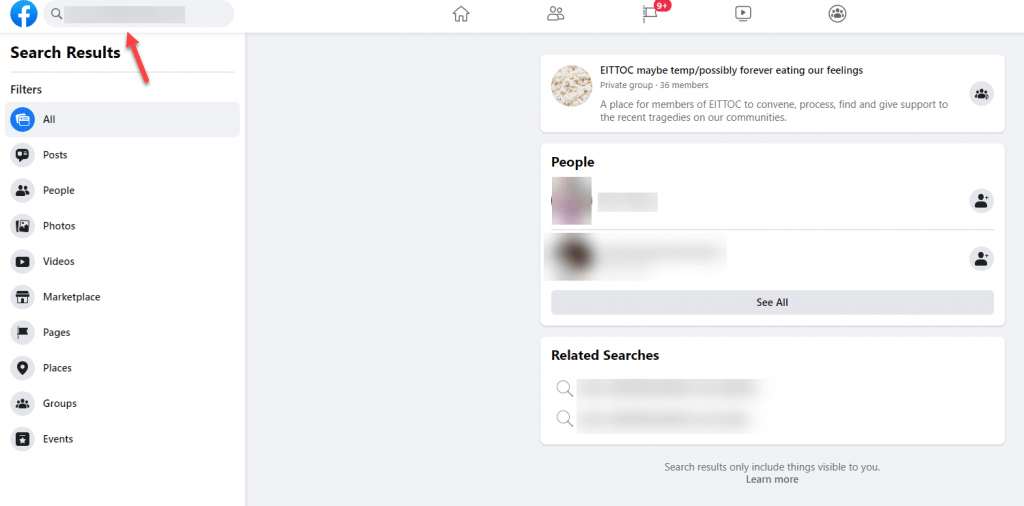Filter results by People
1024x506 pixels.
pyautogui.click(x=122, y=191)
